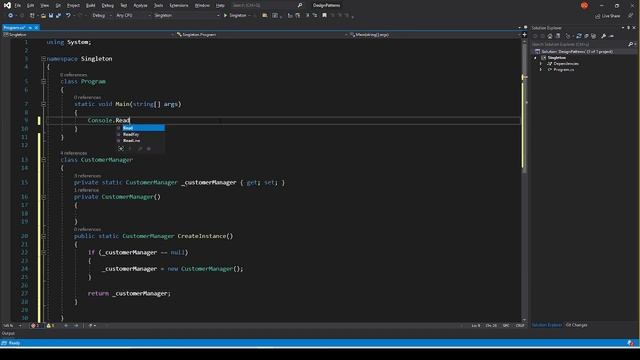Select the Singleton project in Solution Explorer

coord(557,58)
